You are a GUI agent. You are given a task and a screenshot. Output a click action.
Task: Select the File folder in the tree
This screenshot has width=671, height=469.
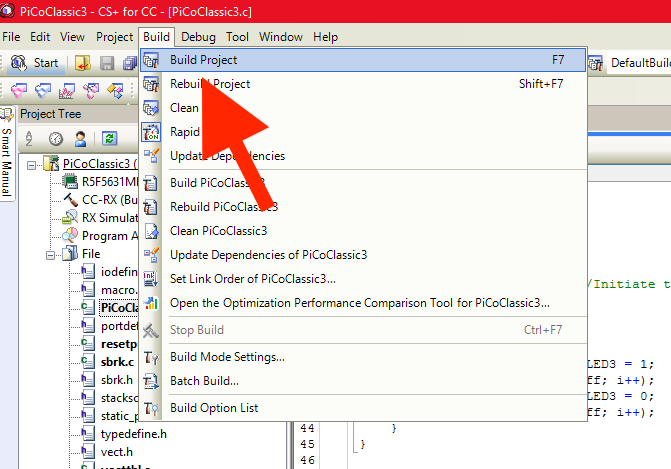(91, 254)
